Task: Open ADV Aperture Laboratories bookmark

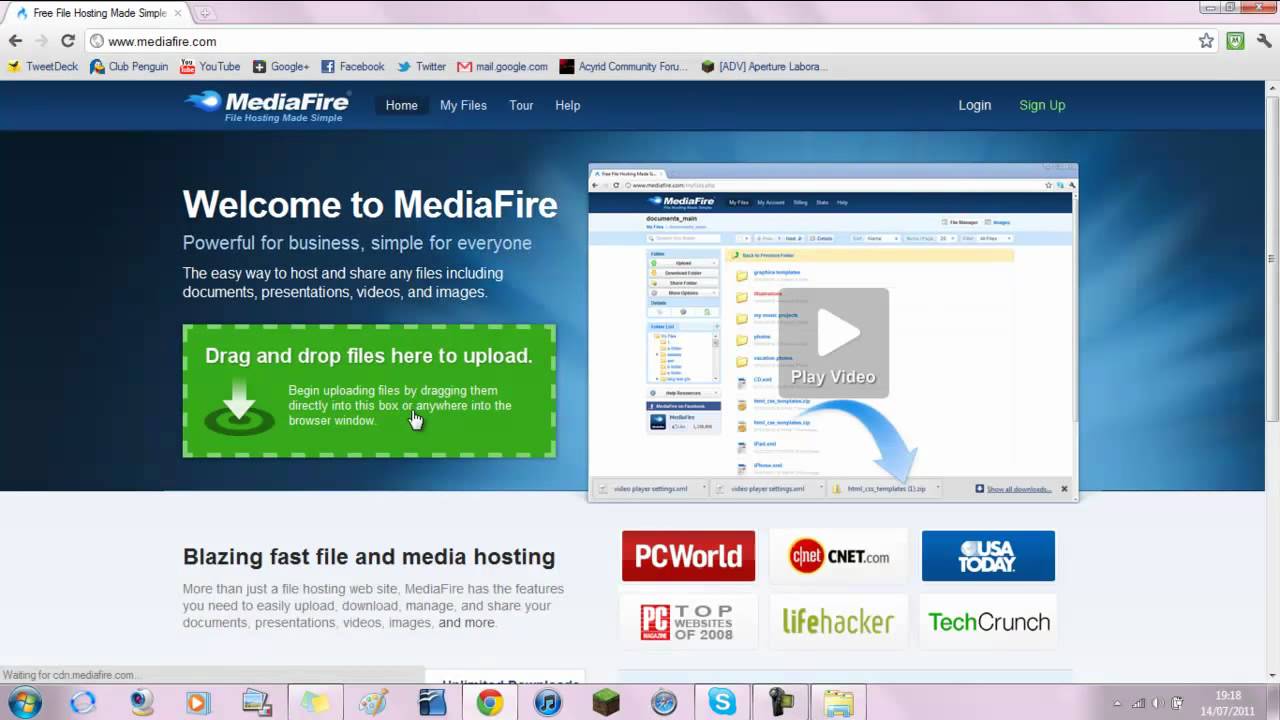Action: (x=764, y=67)
